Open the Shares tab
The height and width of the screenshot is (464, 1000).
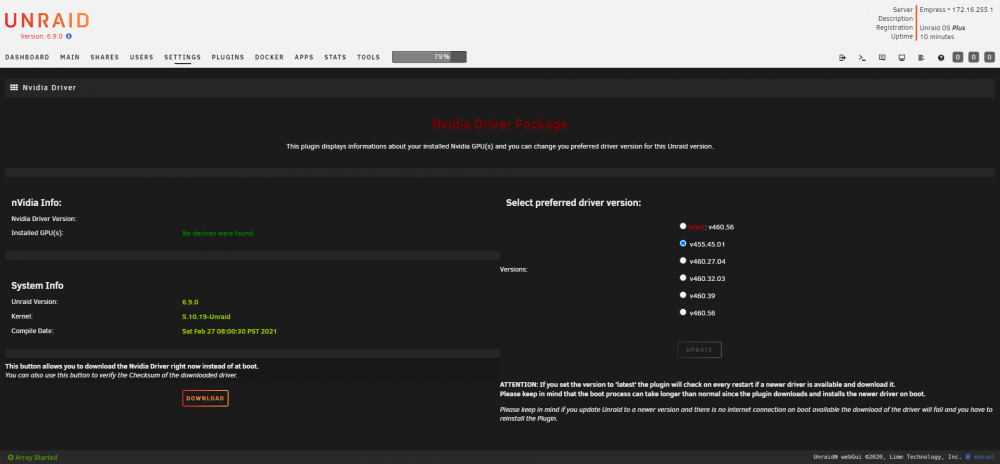[105, 57]
